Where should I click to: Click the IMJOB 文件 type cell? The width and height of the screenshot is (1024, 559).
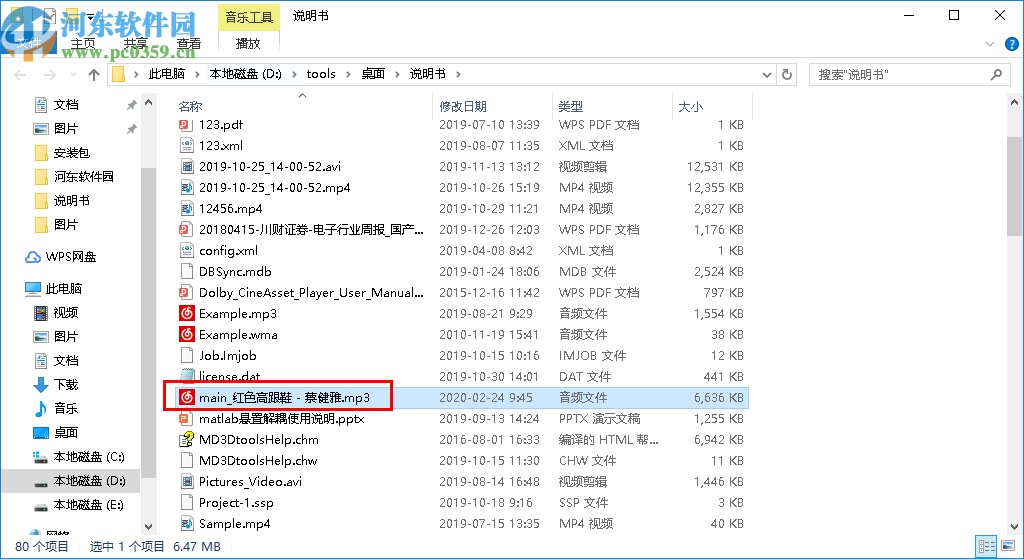(592, 356)
